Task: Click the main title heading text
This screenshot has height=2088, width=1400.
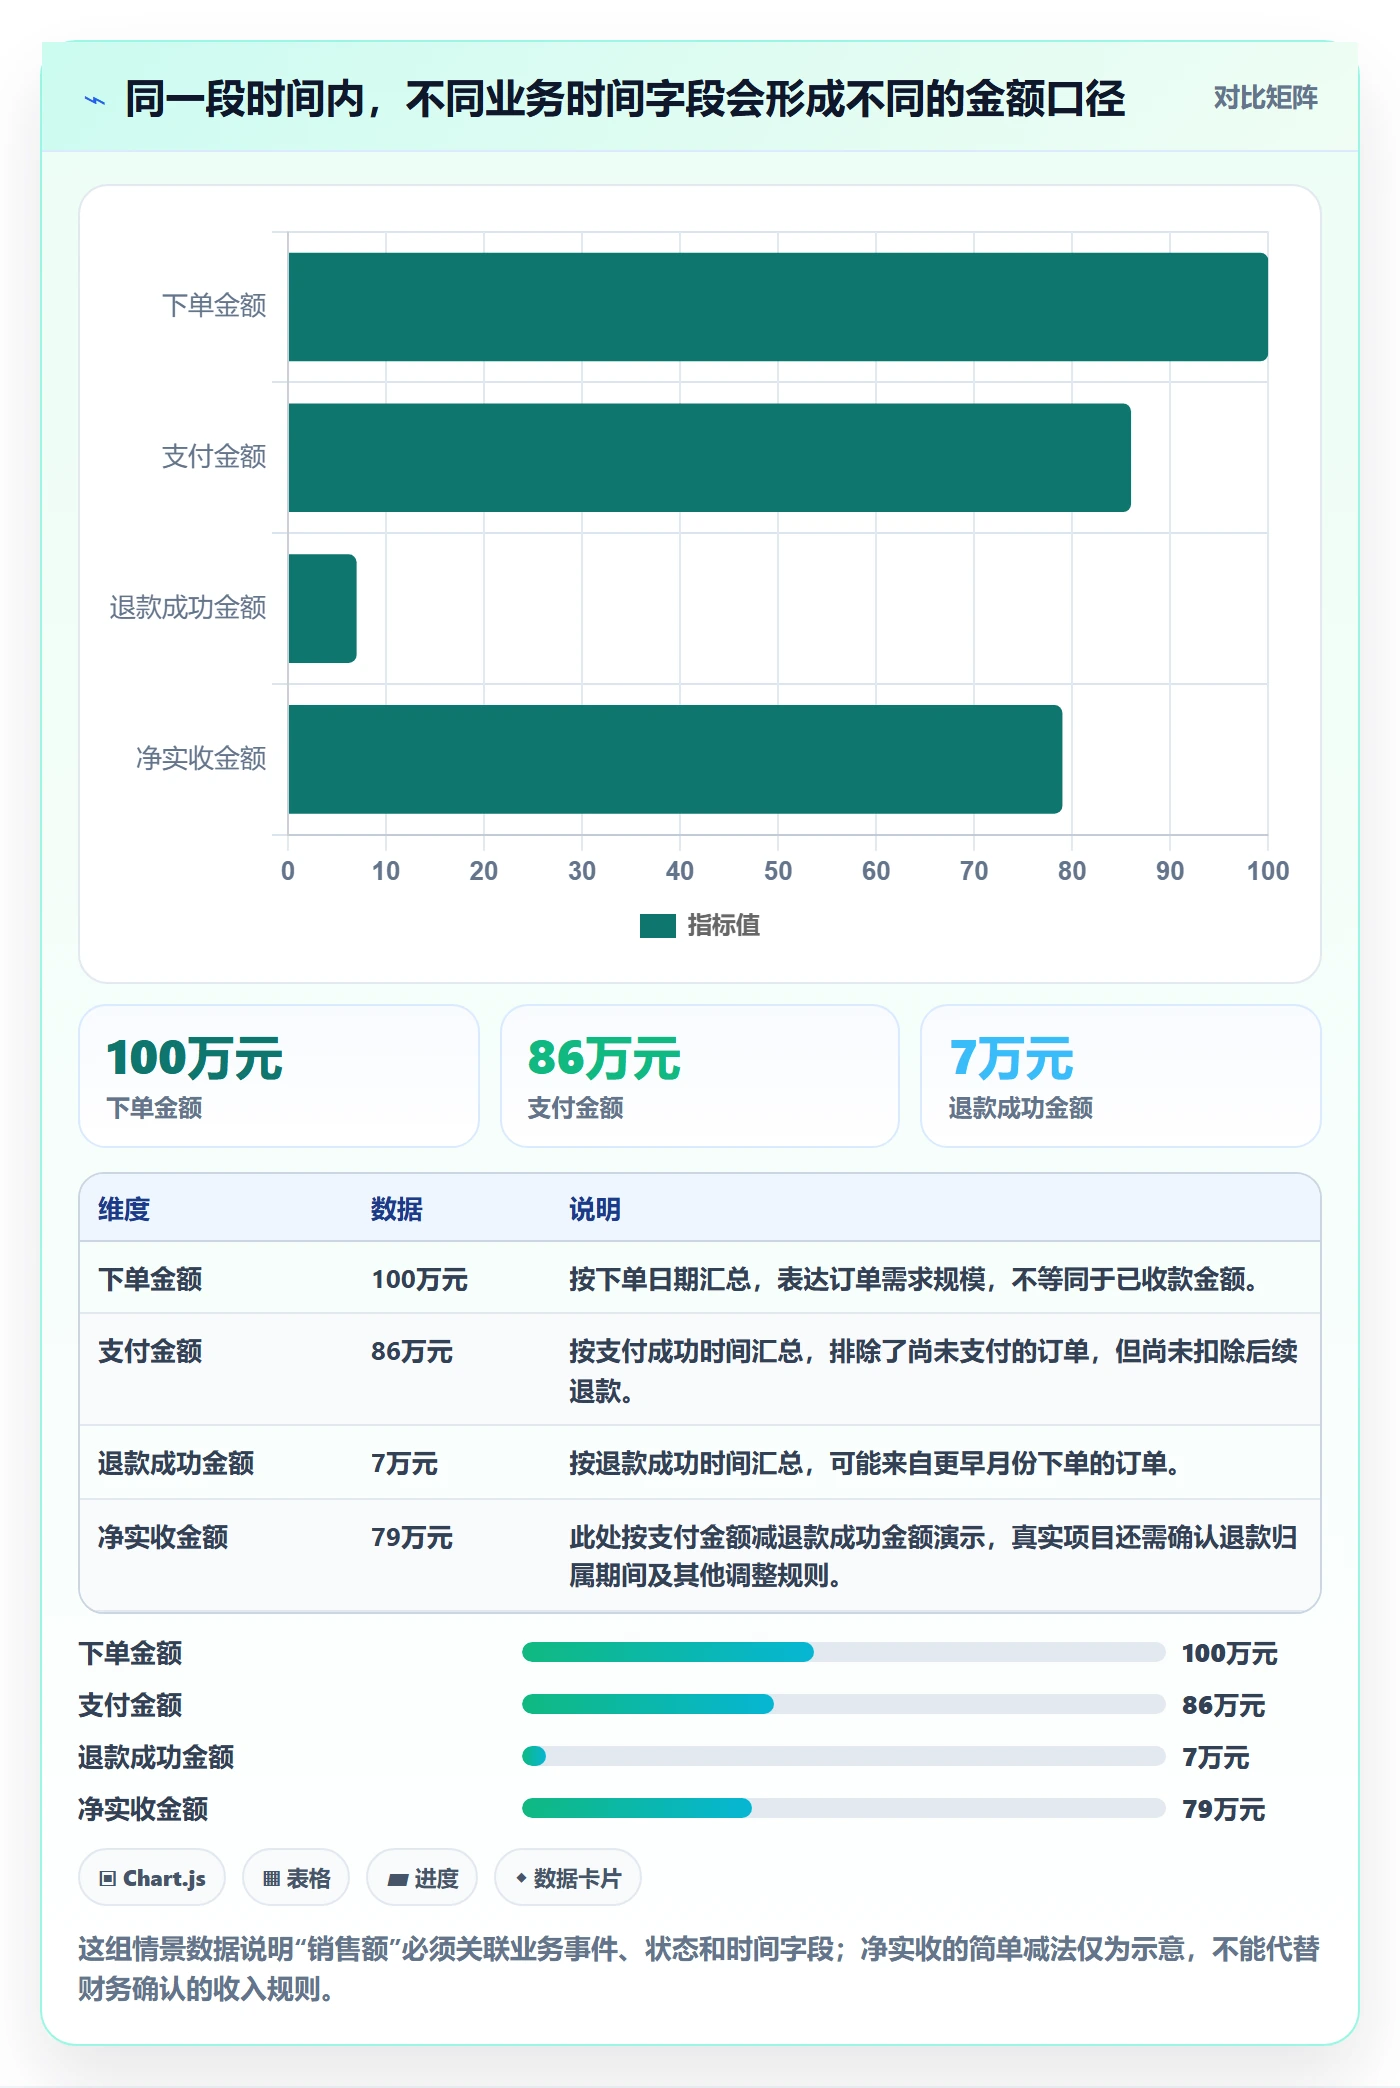Action: pyautogui.click(x=625, y=99)
